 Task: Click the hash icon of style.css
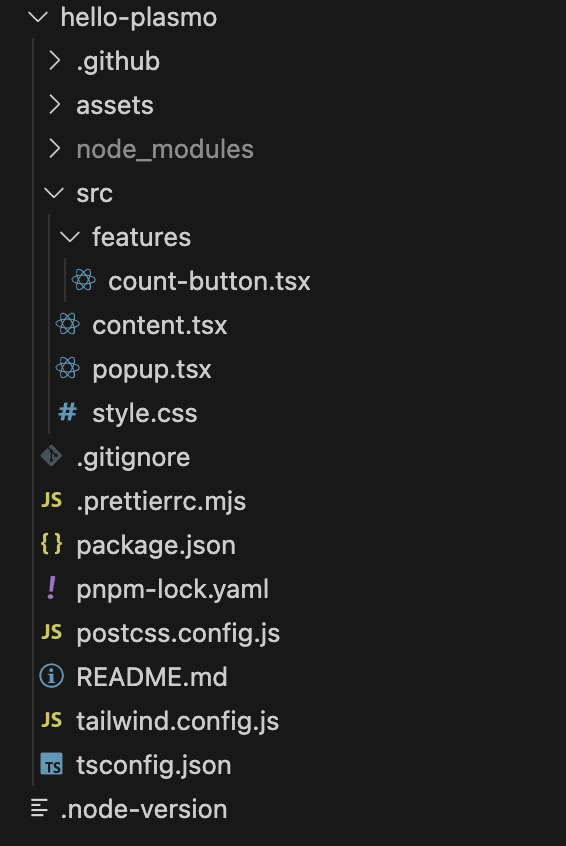[x=67, y=413]
